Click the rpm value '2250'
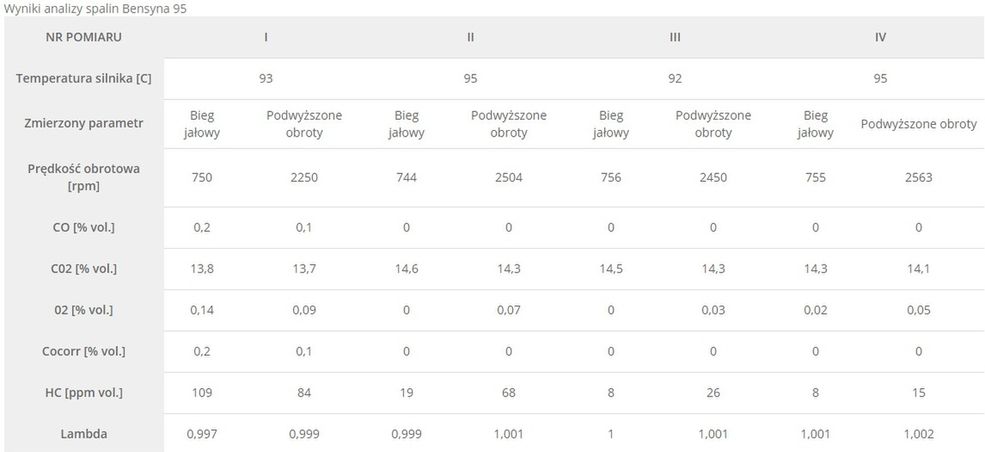The width and height of the screenshot is (985, 452). [x=303, y=178]
